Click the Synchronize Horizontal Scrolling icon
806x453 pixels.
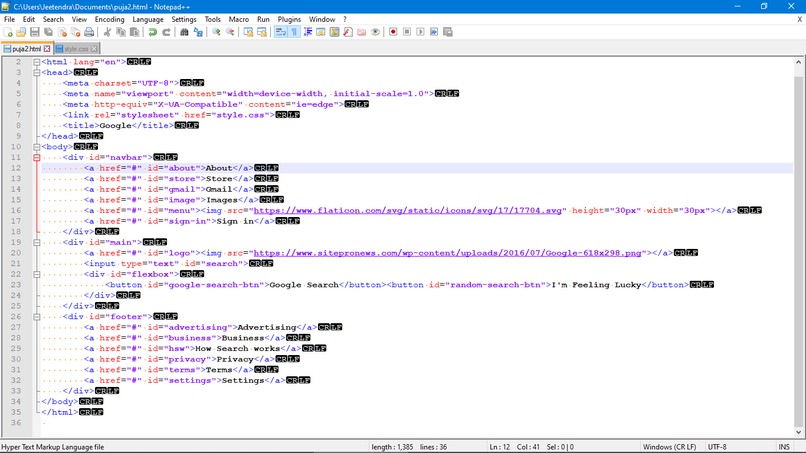pyautogui.click(x=262, y=32)
